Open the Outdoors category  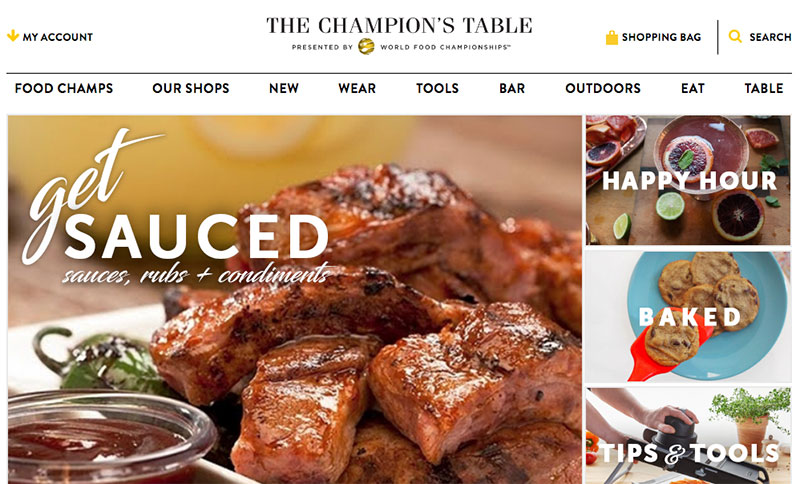[603, 88]
